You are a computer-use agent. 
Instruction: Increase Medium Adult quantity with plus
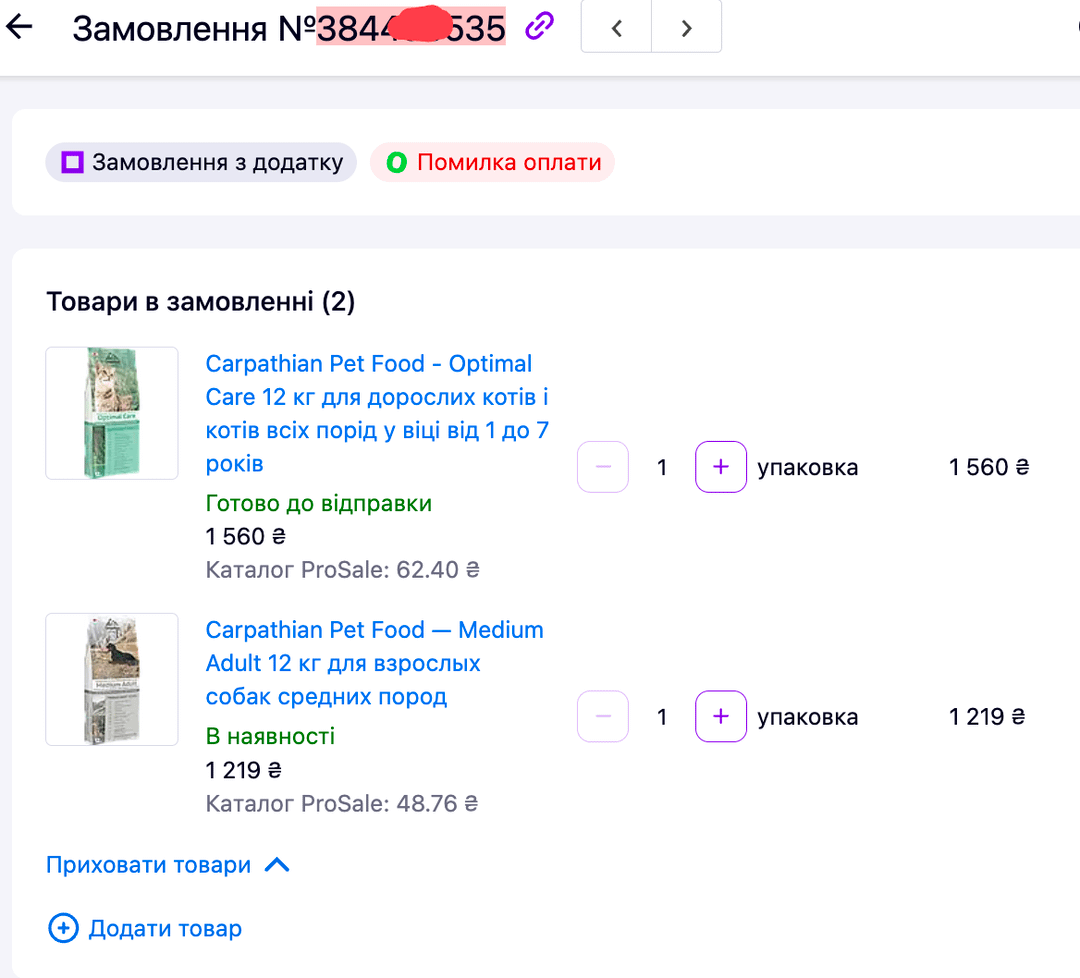click(x=720, y=716)
